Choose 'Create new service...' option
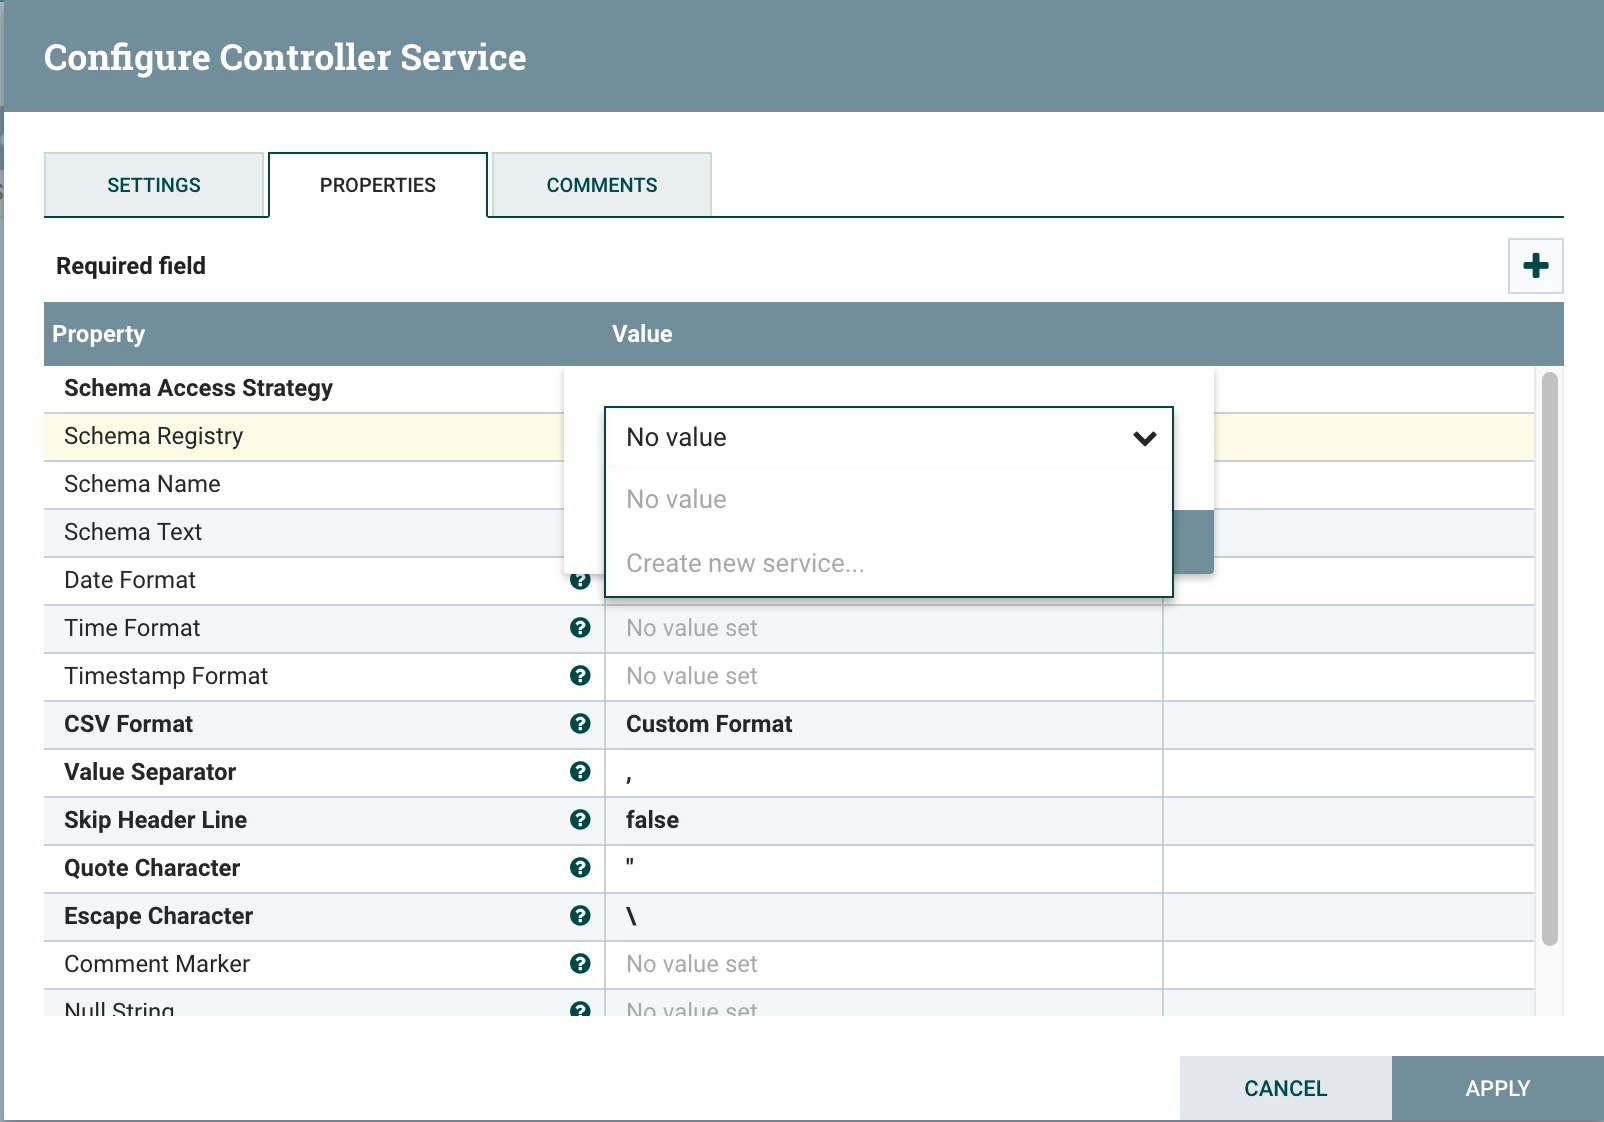1604x1122 pixels. pos(888,563)
